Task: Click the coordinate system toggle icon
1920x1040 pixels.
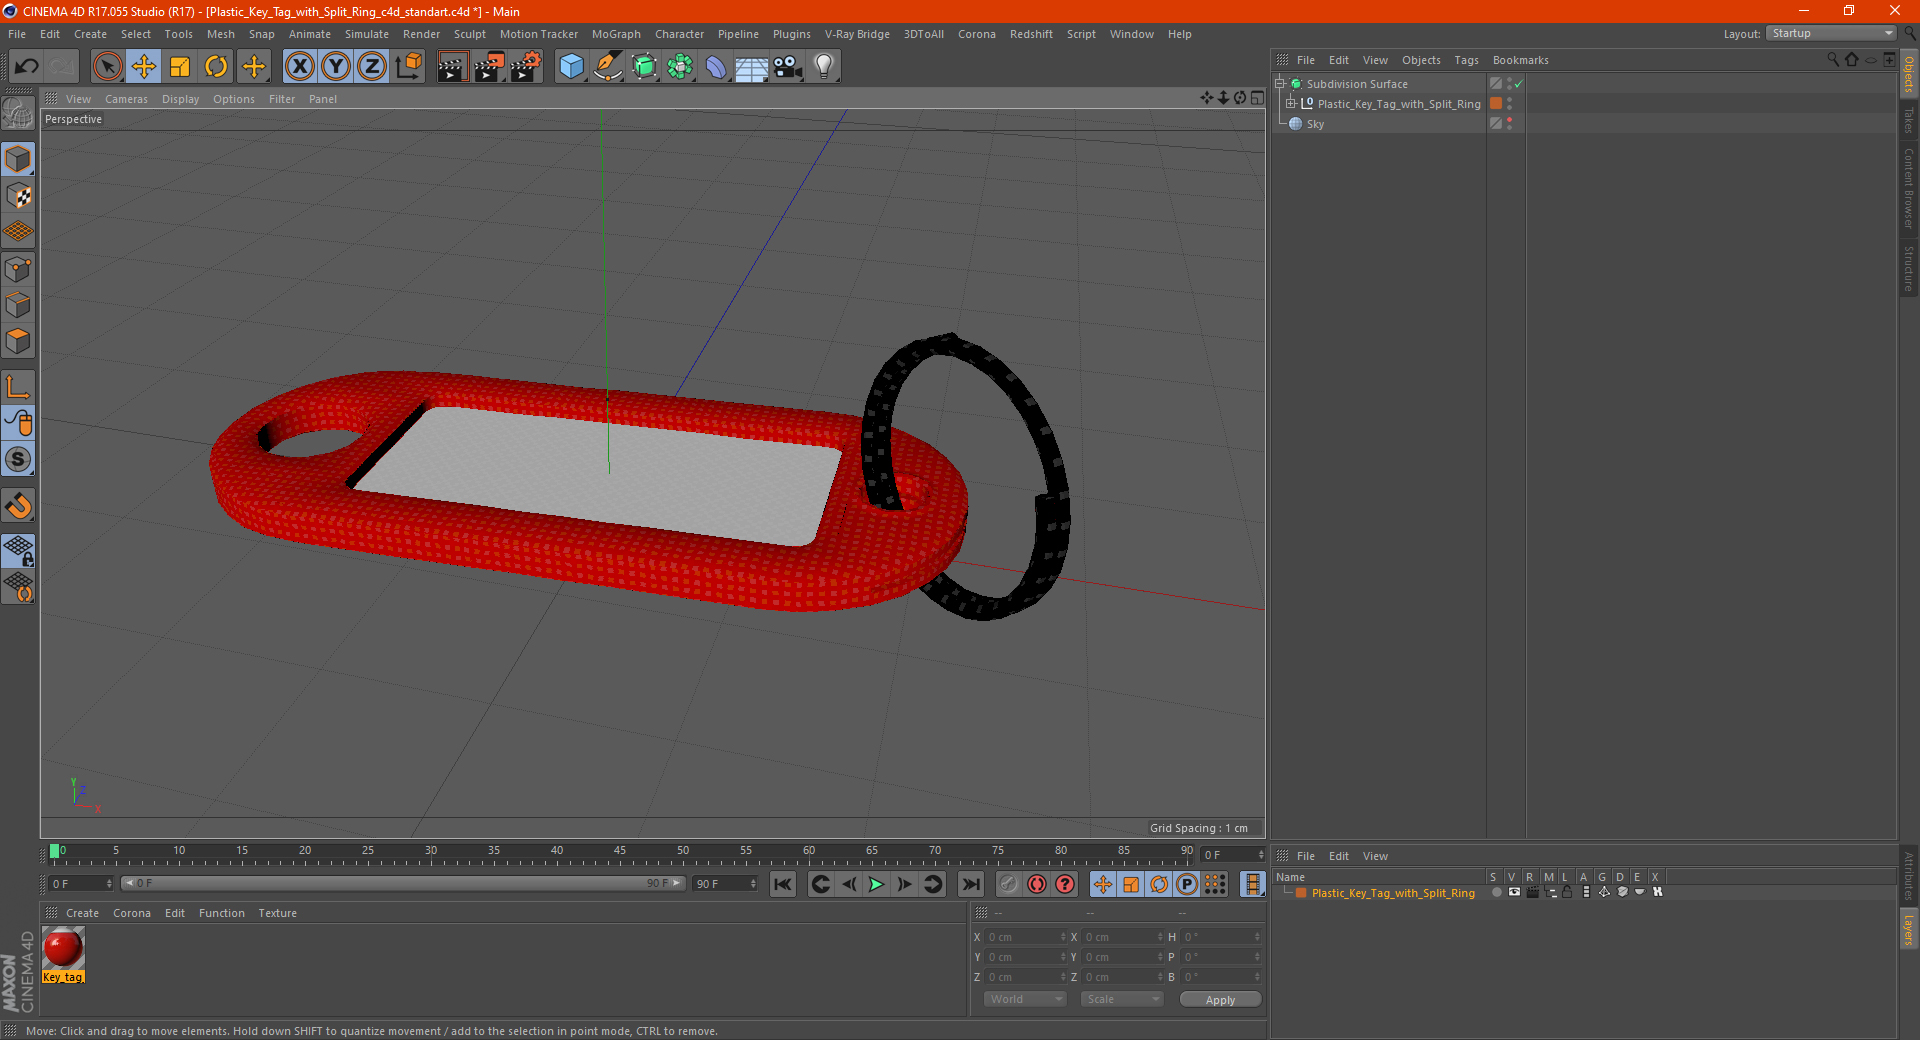Action: (408, 67)
